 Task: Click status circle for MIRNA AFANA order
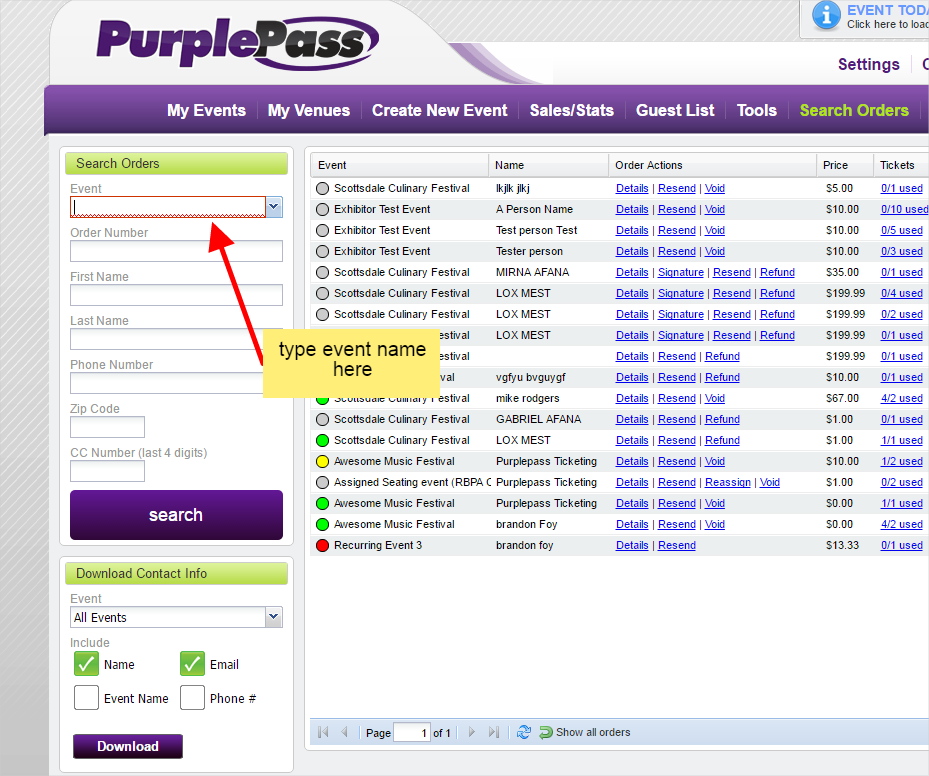322,272
